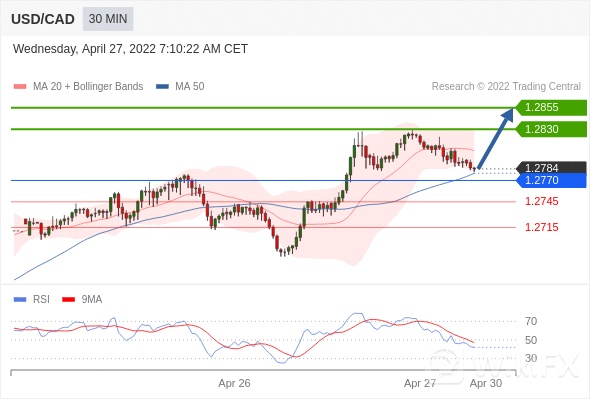Click the Apr 26 time axis label
This screenshot has height=400, width=590.
pyautogui.click(x=234, y=383)
